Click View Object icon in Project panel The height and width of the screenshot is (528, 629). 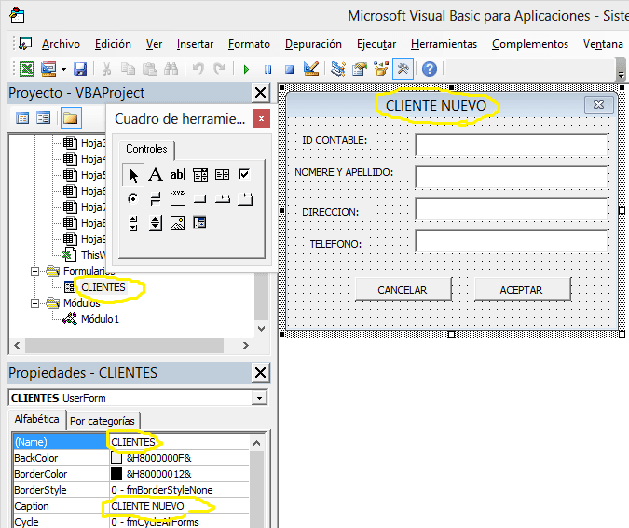point(43,118)
